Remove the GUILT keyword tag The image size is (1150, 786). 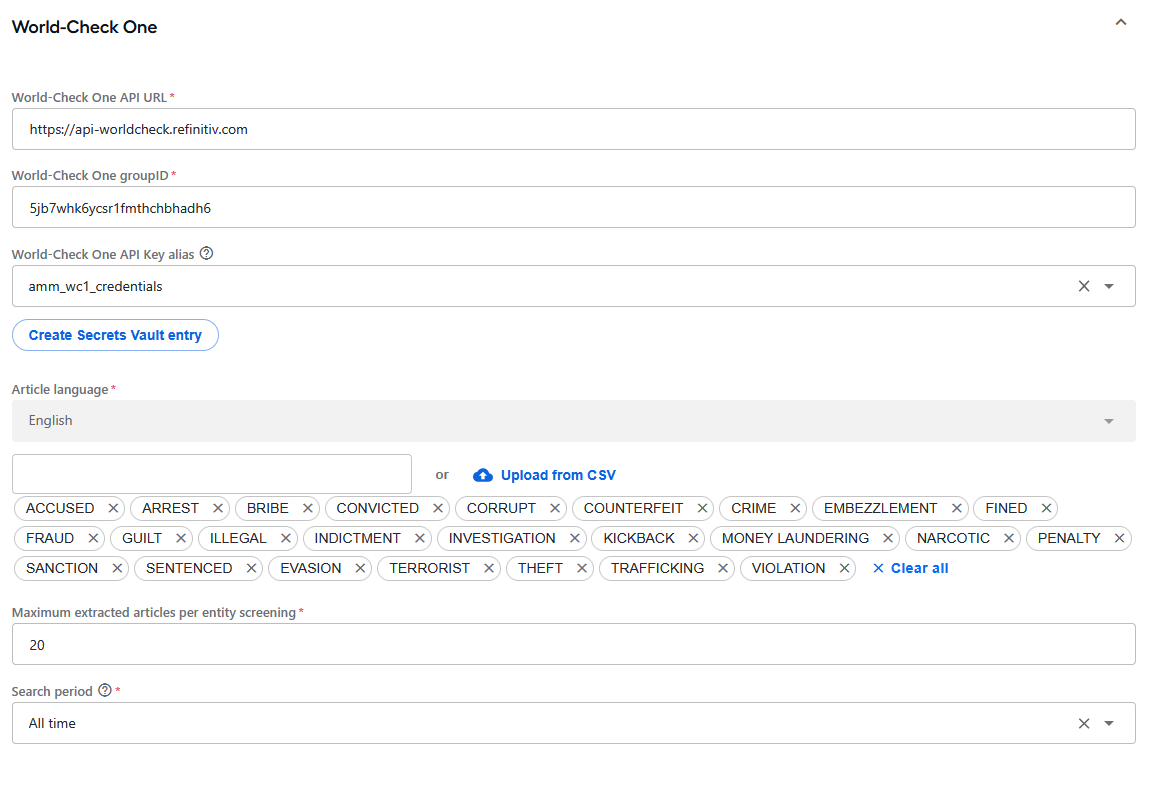pos(180,538)
